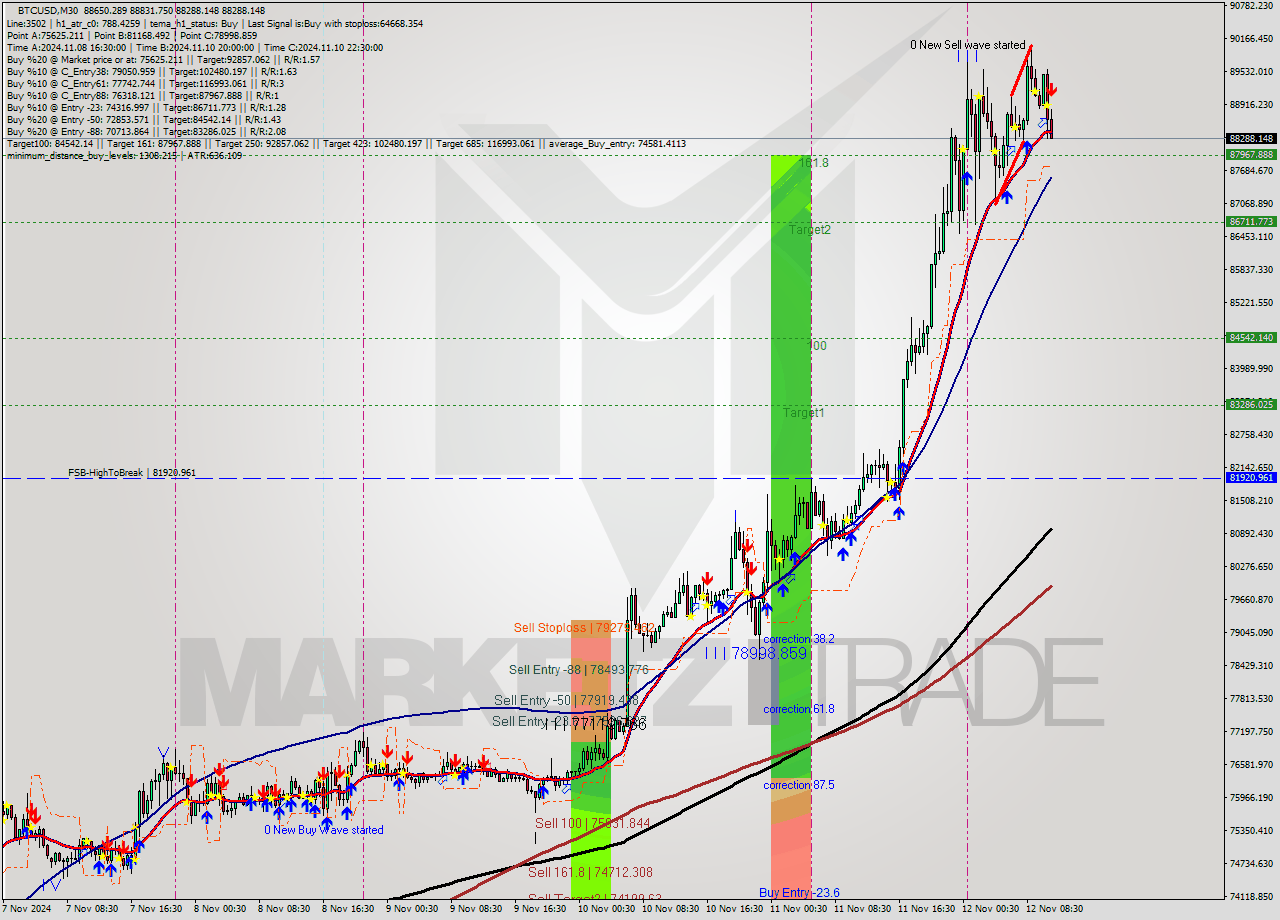The height and width of the screenshot is (920, 1280).
Task: Click the 74118.850 price axis value
Action: point(1251,897)
